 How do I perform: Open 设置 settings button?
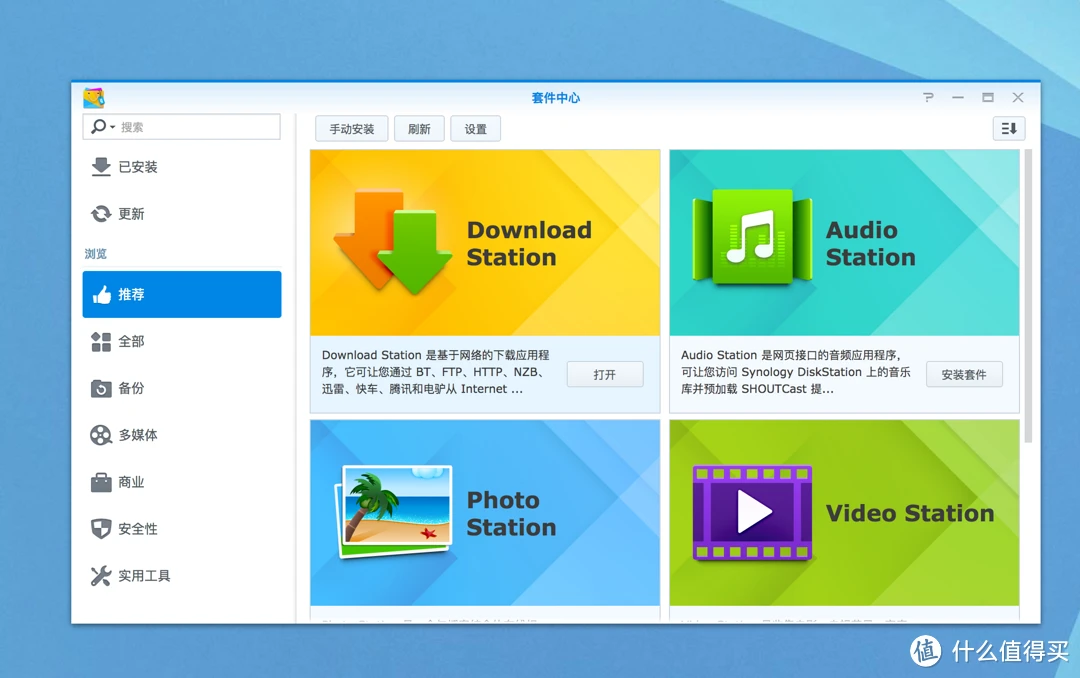[x=475, y=129]
